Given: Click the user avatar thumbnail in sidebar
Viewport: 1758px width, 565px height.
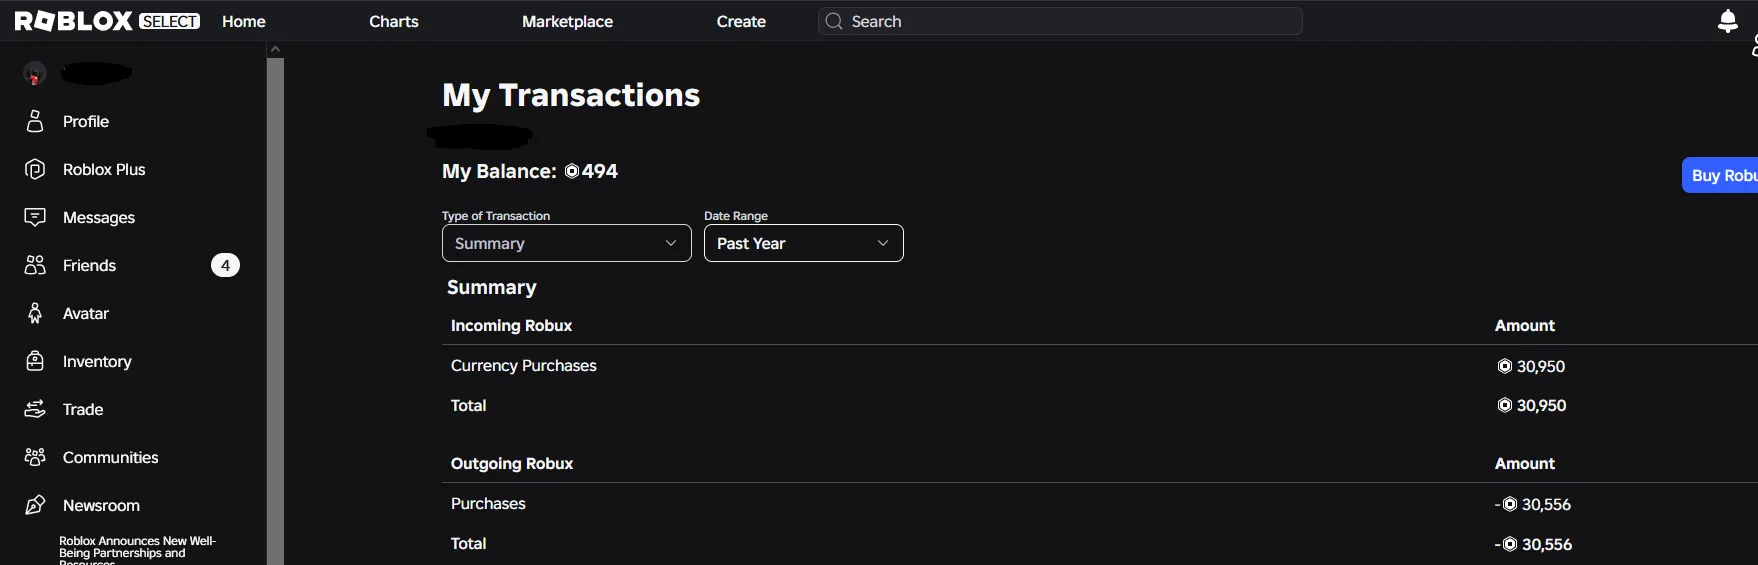Looking at the screenshot, I should [35, 73].
